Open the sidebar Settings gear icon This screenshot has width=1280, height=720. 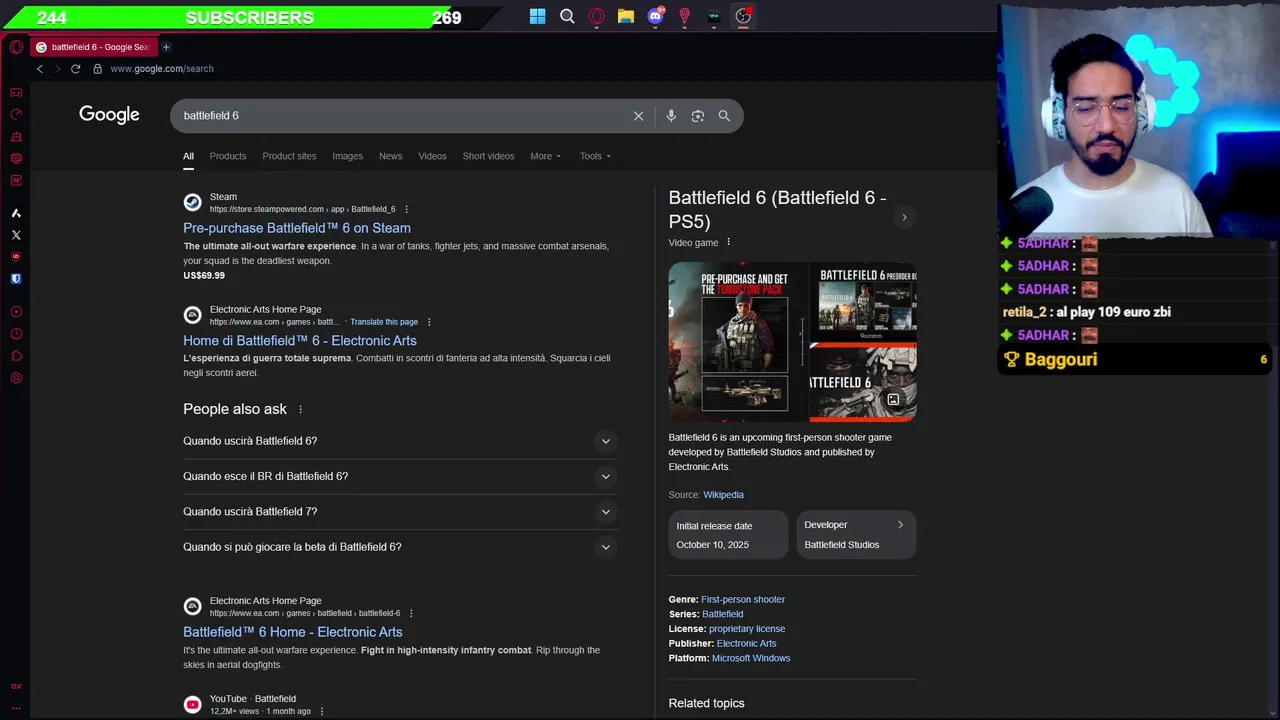coord(16,378)
